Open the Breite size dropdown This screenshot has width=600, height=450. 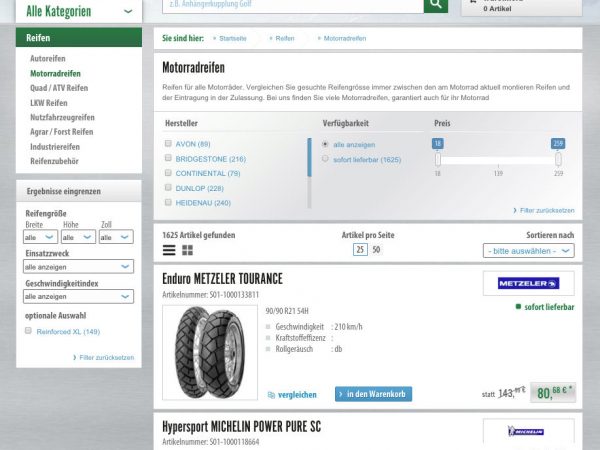coord(40,237)
